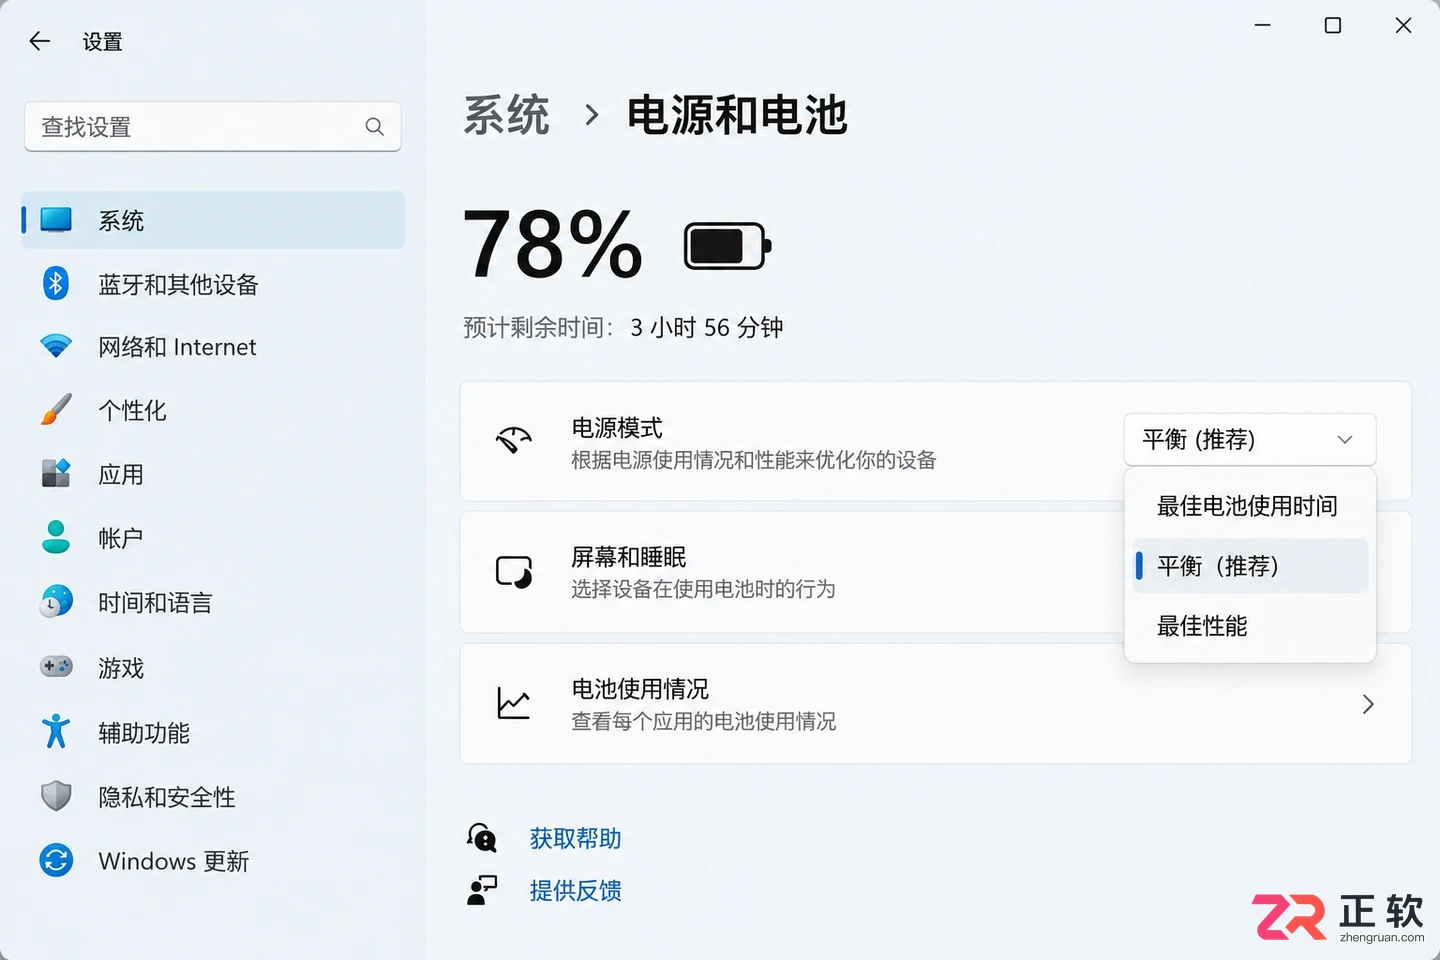
Task: Select 帐户 label in the sidebar
Action: pos(121,538)
